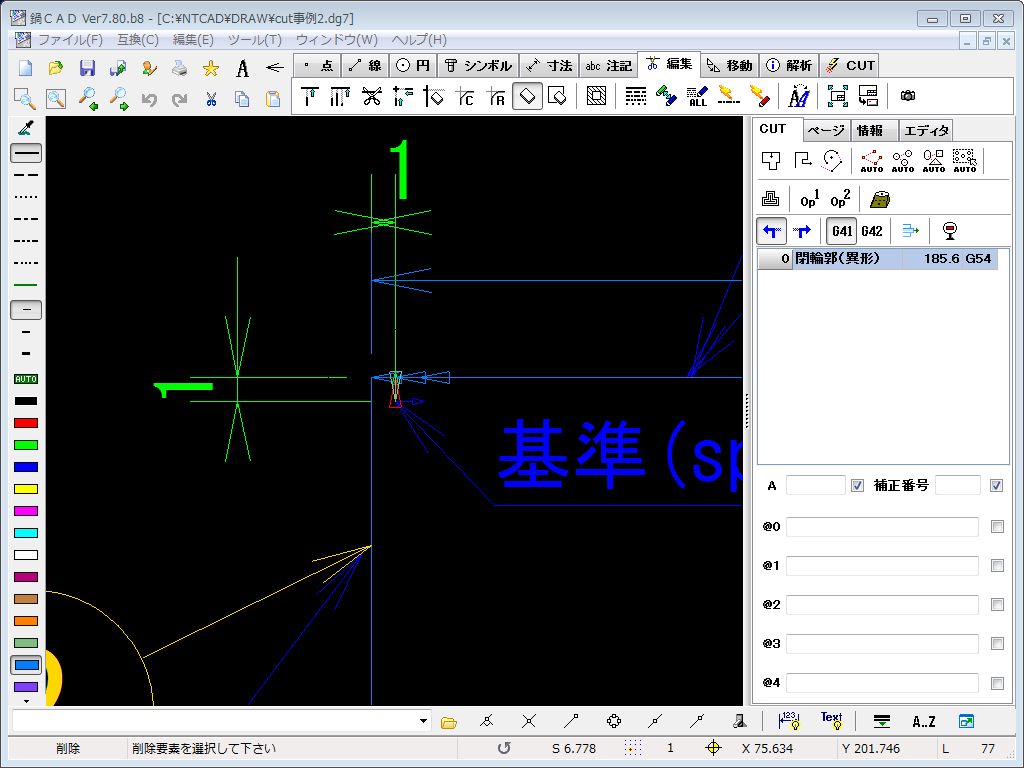Expand the color palette list at bottom
This screenshot has width=1024, height=768.
click(26, 702)
